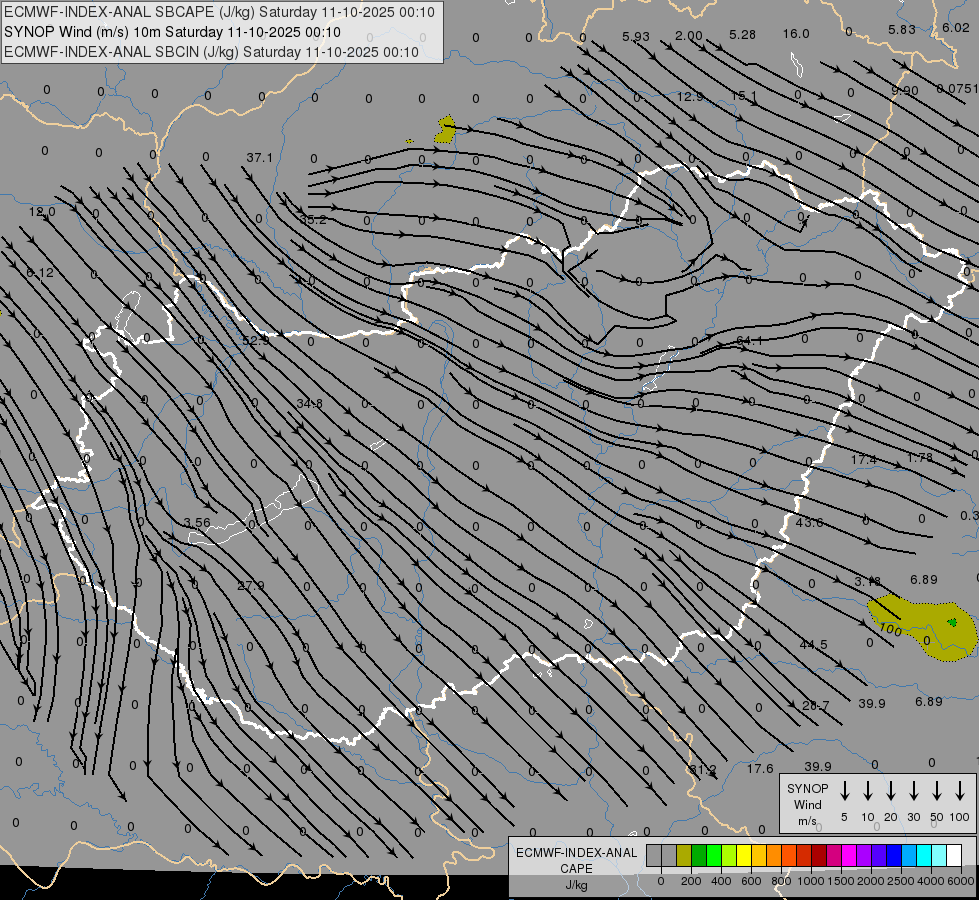
Task: Click the 1000 tick label on CAPE scale
Action: point(811,881)
